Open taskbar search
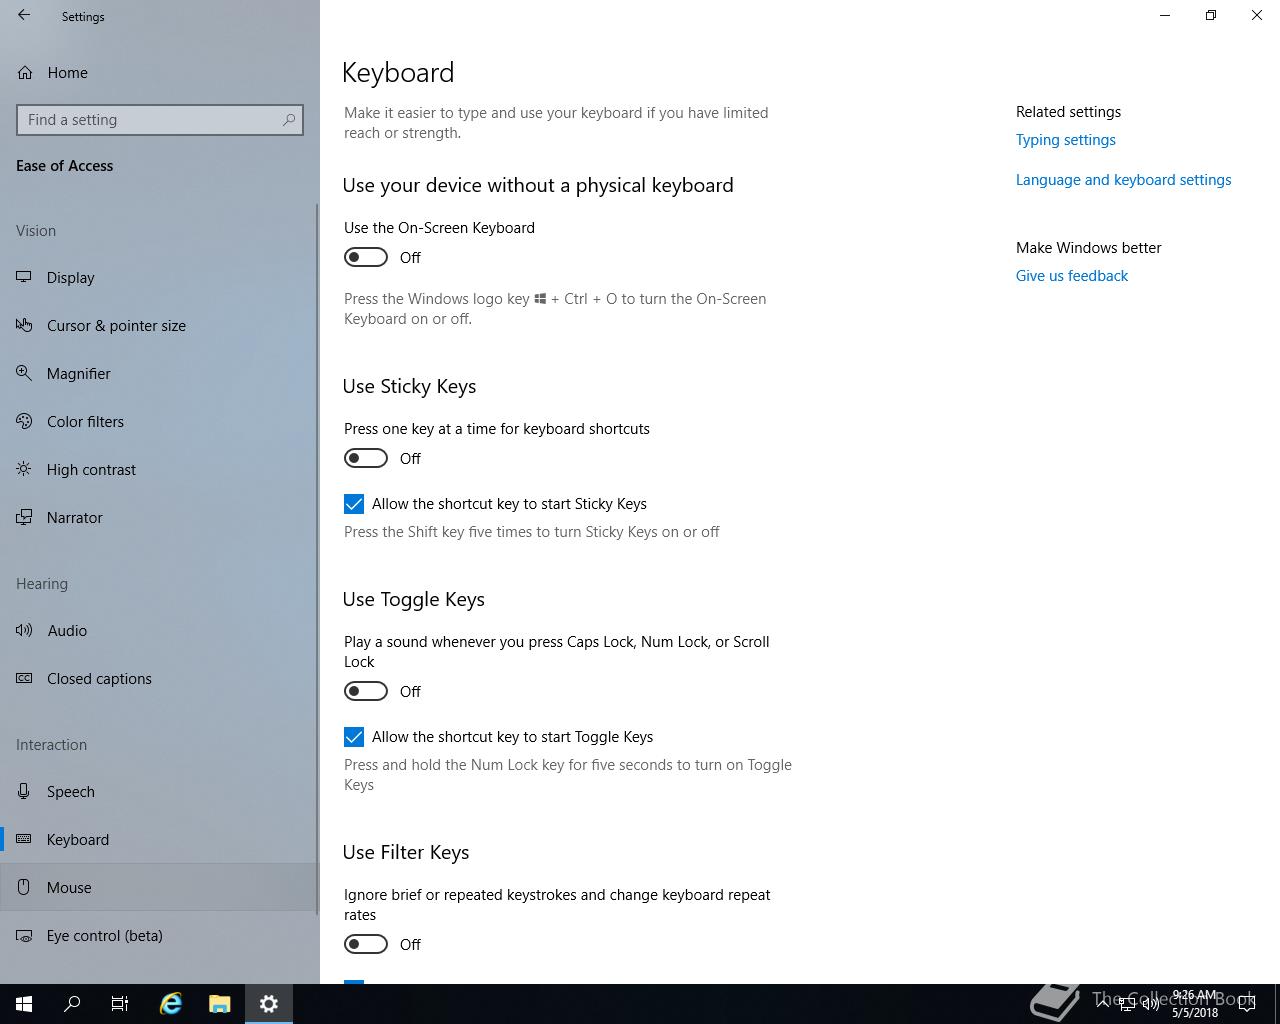The image size is (1280, 1024). point(72,1004)
